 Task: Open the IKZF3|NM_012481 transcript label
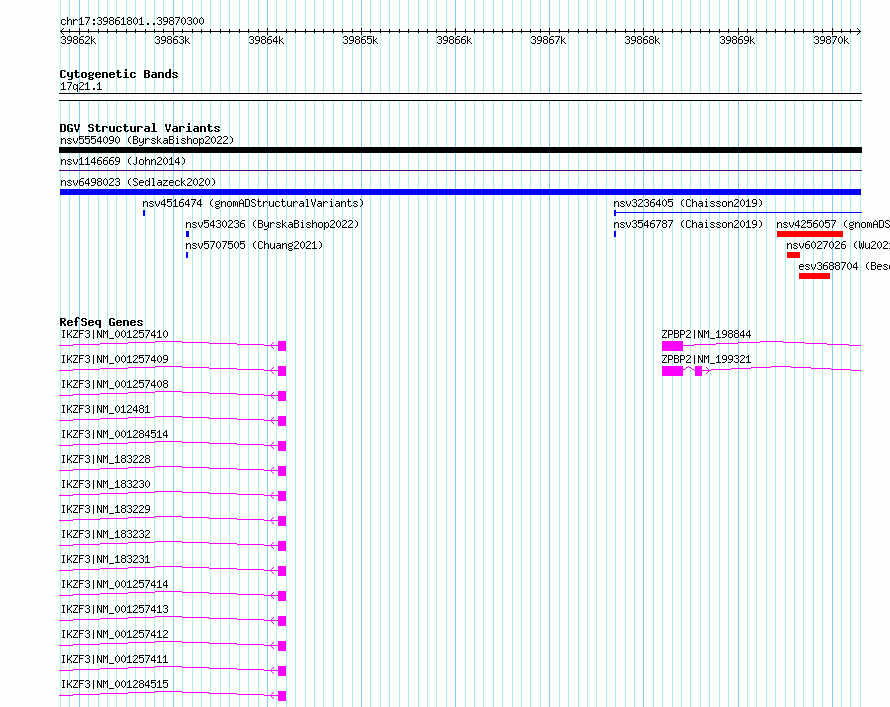click(x=106, y=409)
